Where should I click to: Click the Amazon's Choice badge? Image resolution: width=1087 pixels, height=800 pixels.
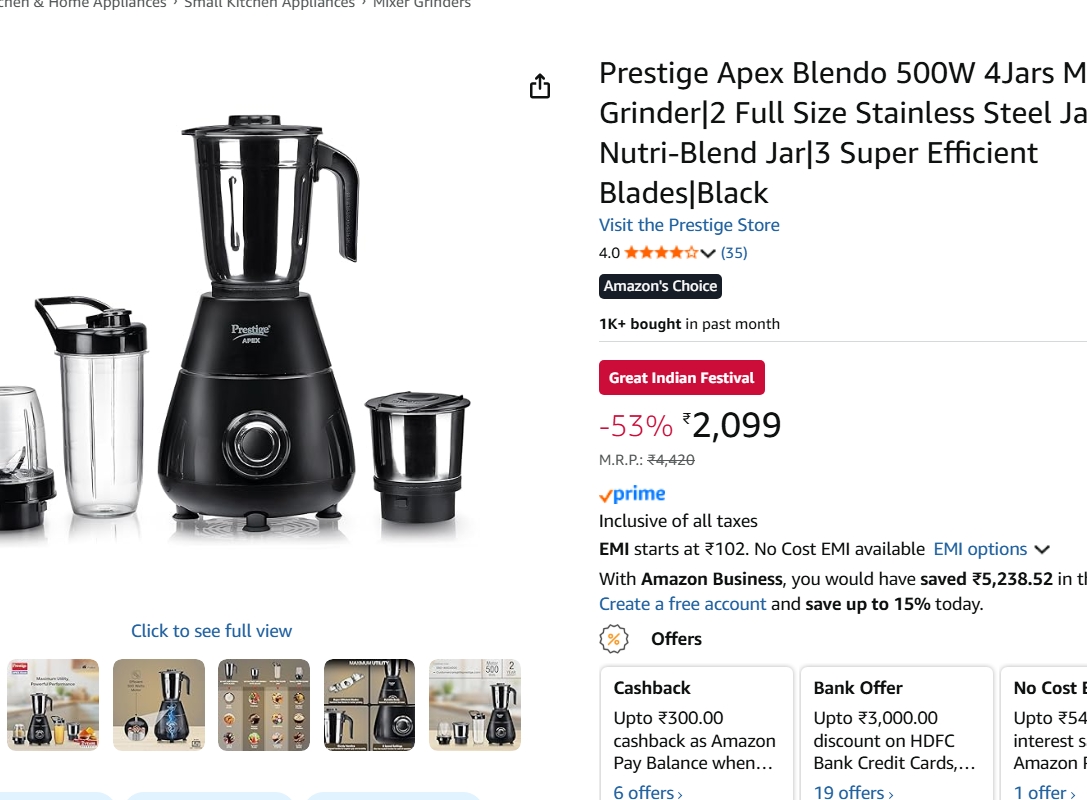tap(659, 285)
